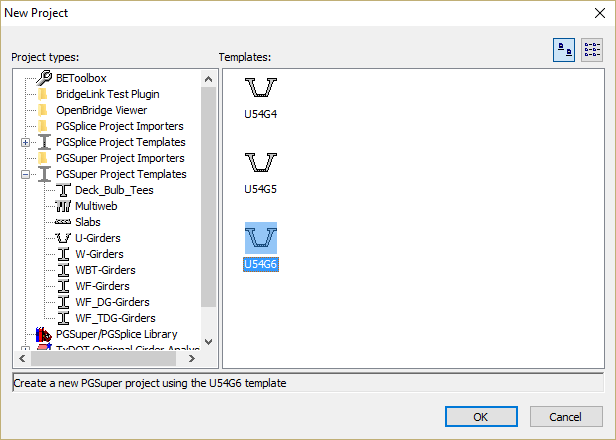Expand PGSplice Project Templates node

(x=26, y=142)
